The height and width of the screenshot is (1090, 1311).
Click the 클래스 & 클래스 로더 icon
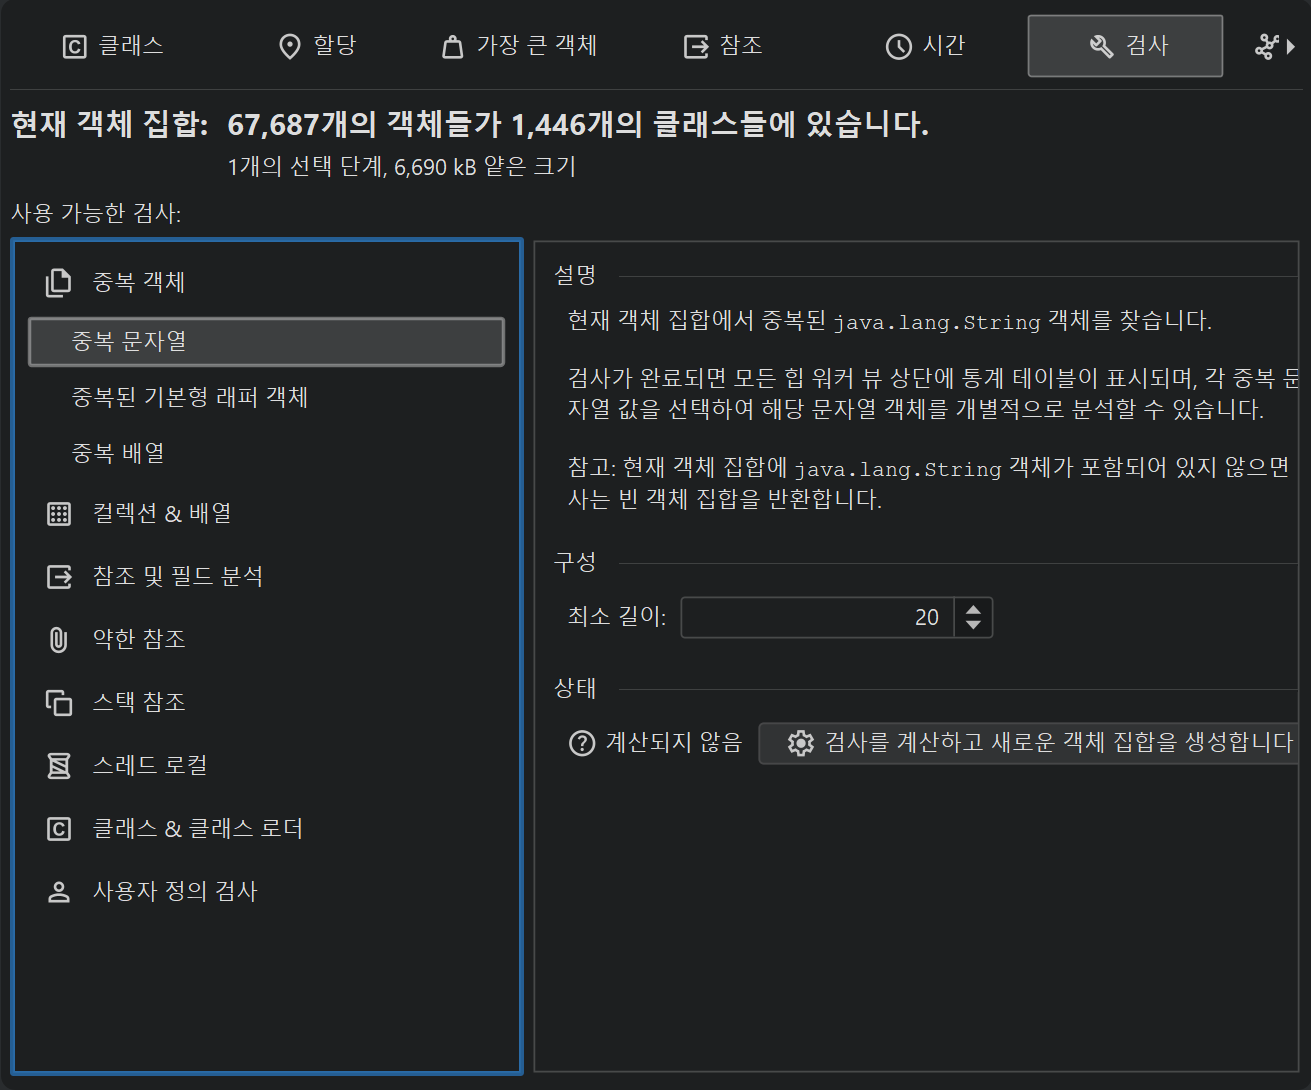(x=59, y=829)
